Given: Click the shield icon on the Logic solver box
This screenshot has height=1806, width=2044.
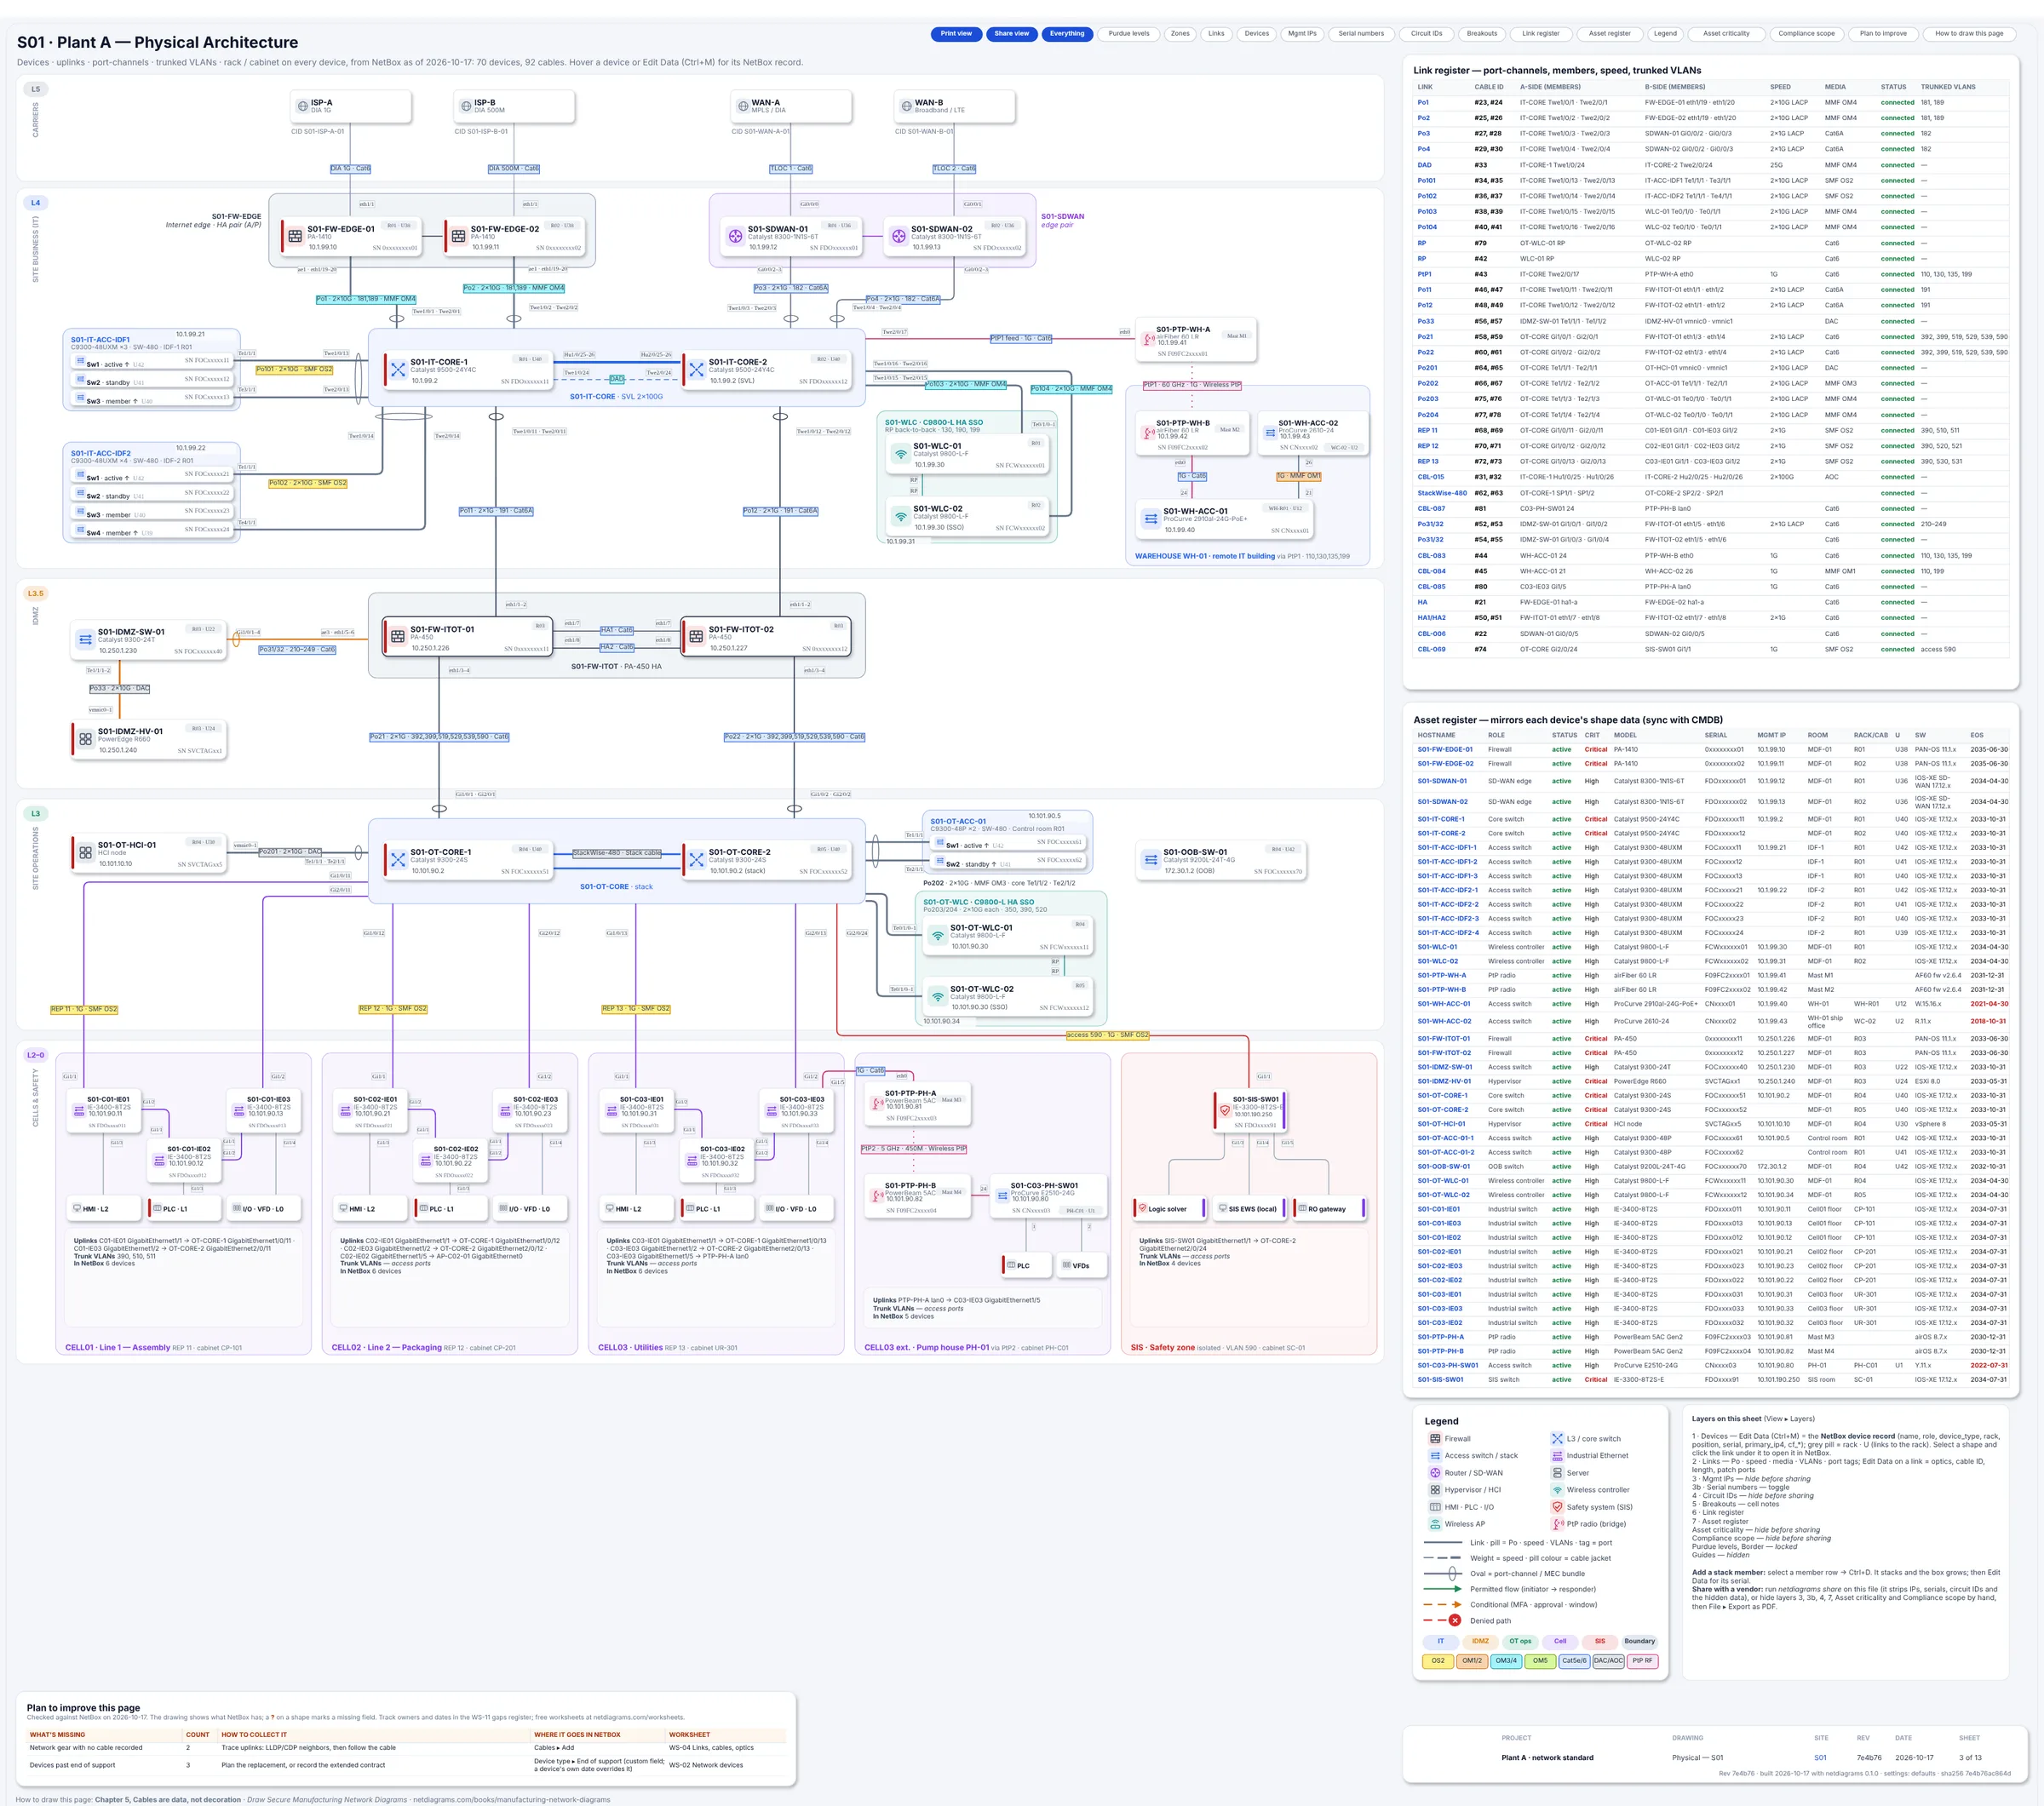Looking at the screenshot, I should click(1141, 1208).
